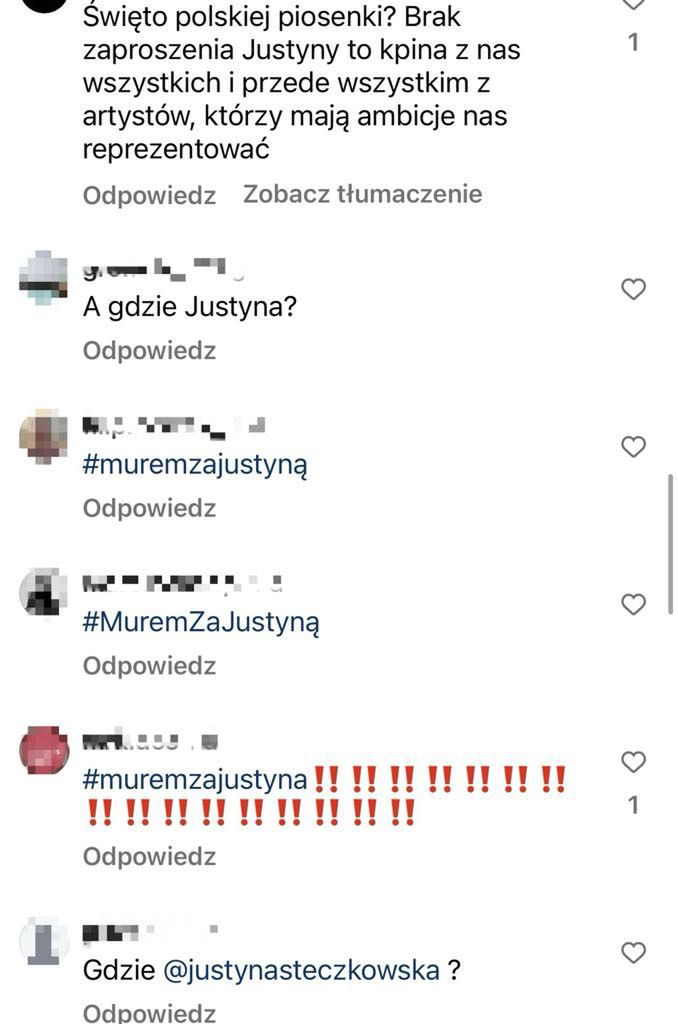Open avatar of 'A gdzie Justyna?' commenter

point(43,278)
